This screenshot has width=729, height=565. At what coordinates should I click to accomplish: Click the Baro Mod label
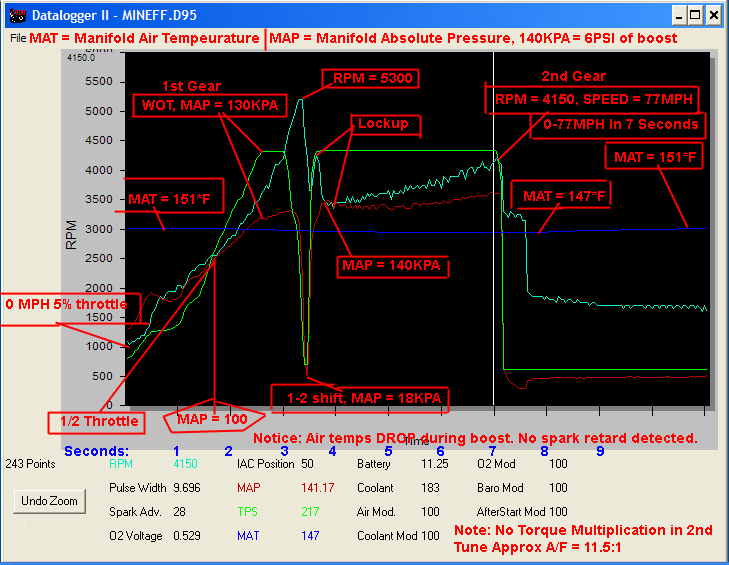click(500, 488)
